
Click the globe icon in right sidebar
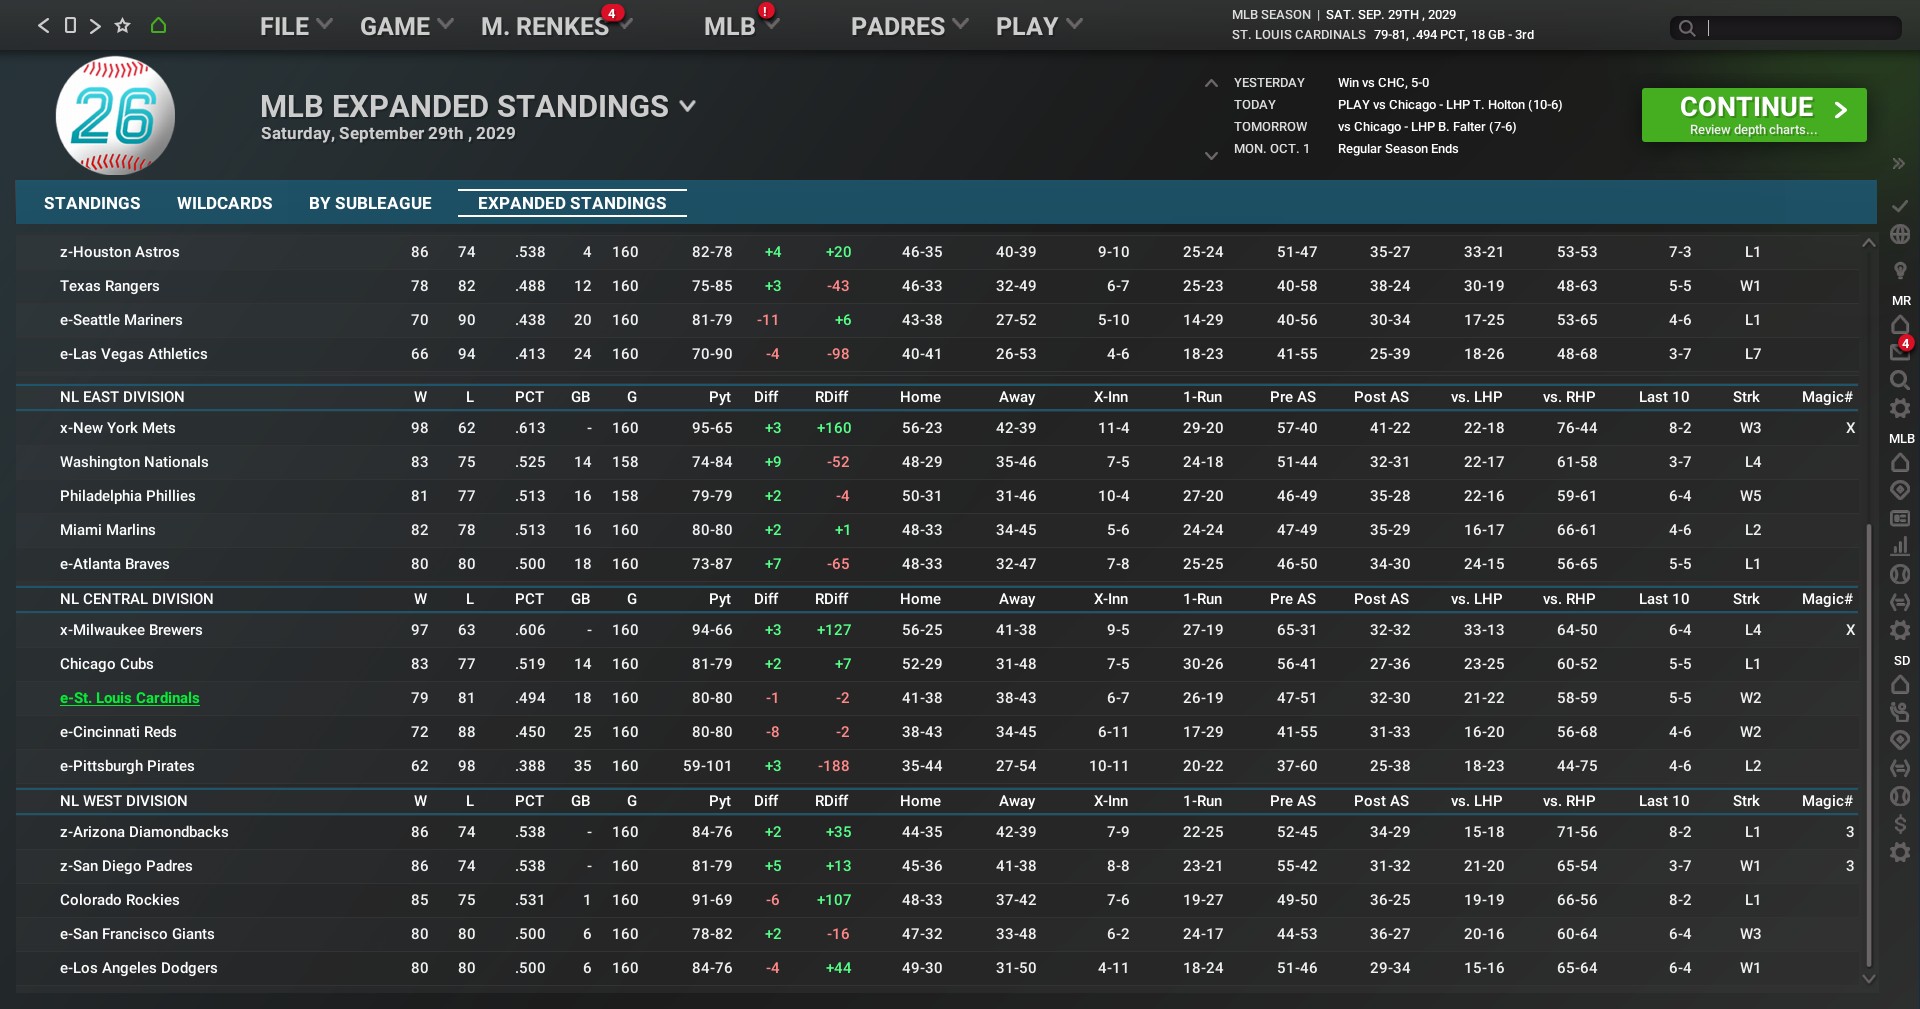[x=1900, y=235]
